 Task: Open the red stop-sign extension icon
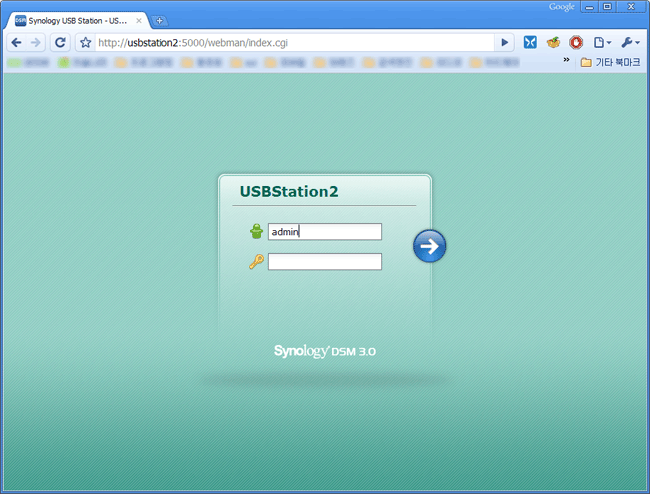[576, 42]
